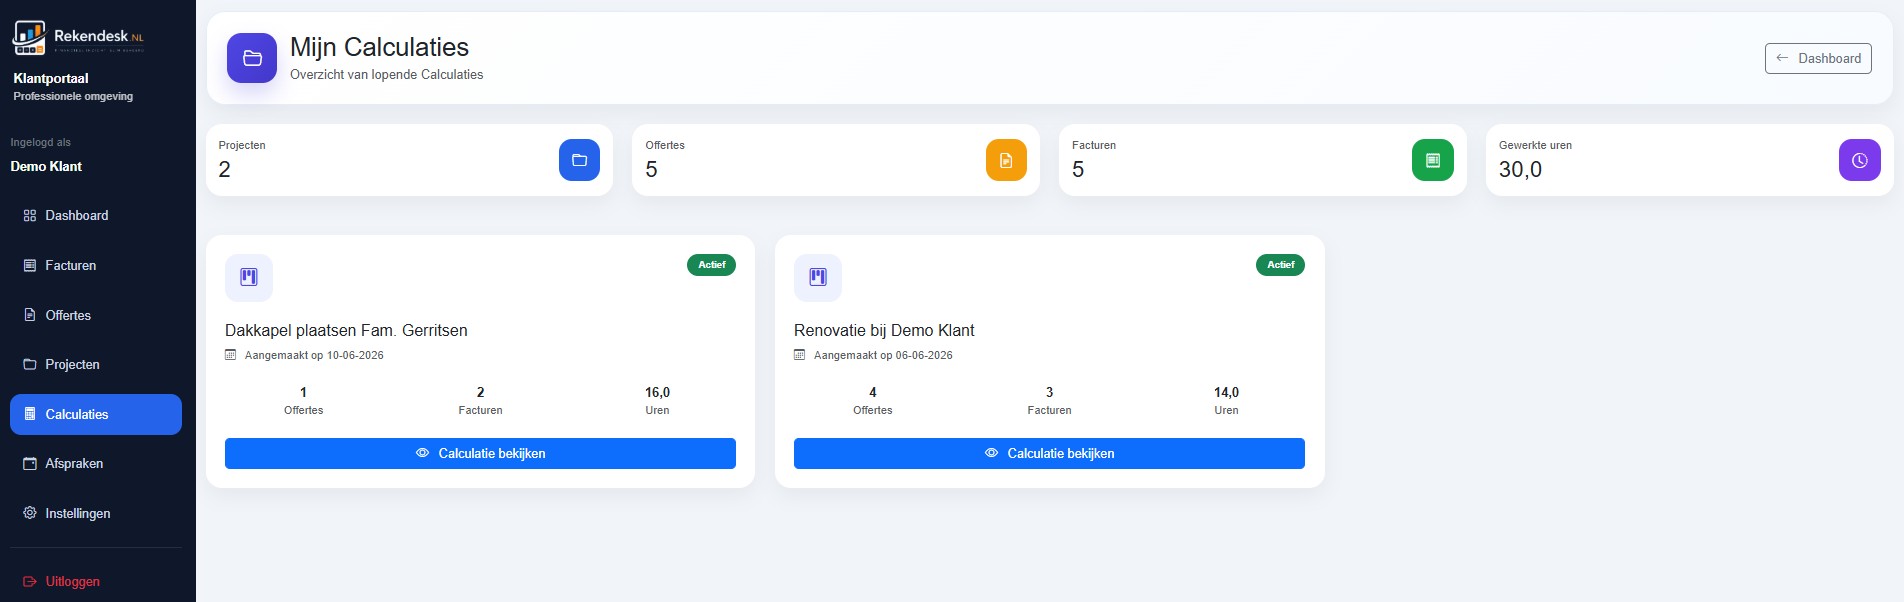Go to Facturen in the sidebar
Image resolution: width=1904 pixels, height=602 pixels.
(x=96, y=266)
